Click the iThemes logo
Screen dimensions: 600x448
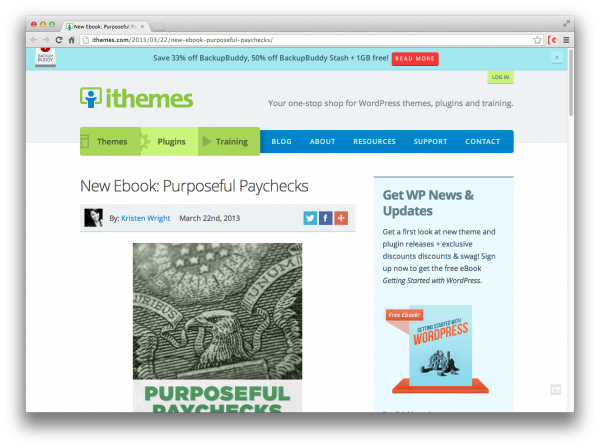tap(137, 98)
